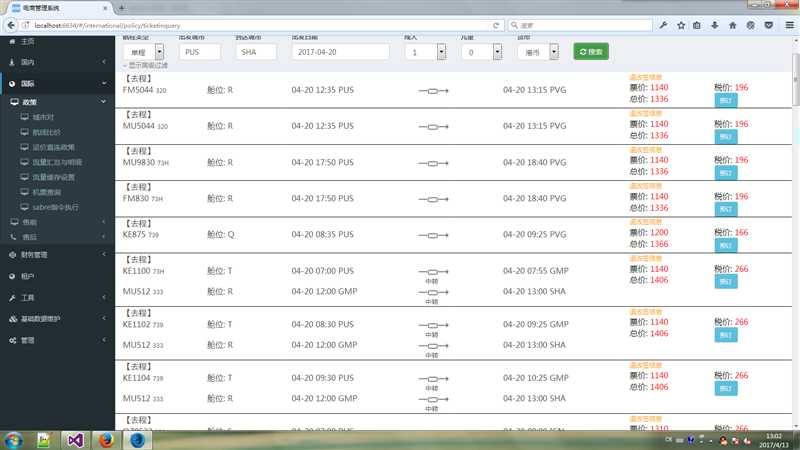This screenshot has height=450, width=800.
Task: Expand the 财务管理 menu chevron
Action: 104,255
